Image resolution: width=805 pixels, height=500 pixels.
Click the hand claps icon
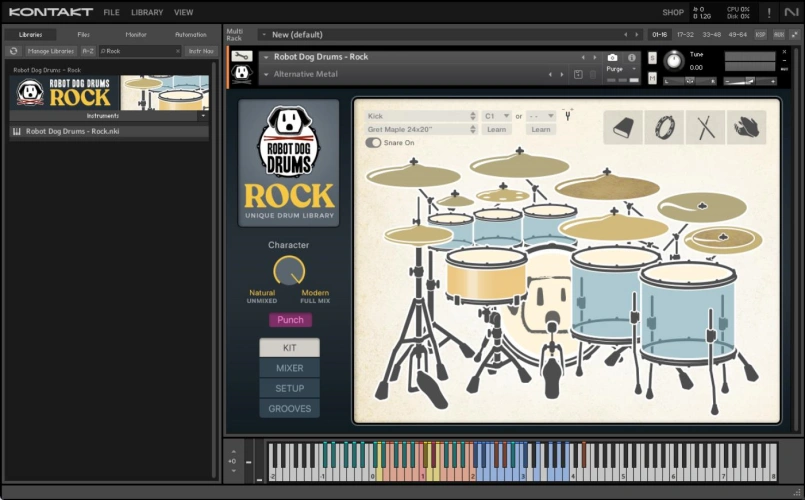point(746,127)
